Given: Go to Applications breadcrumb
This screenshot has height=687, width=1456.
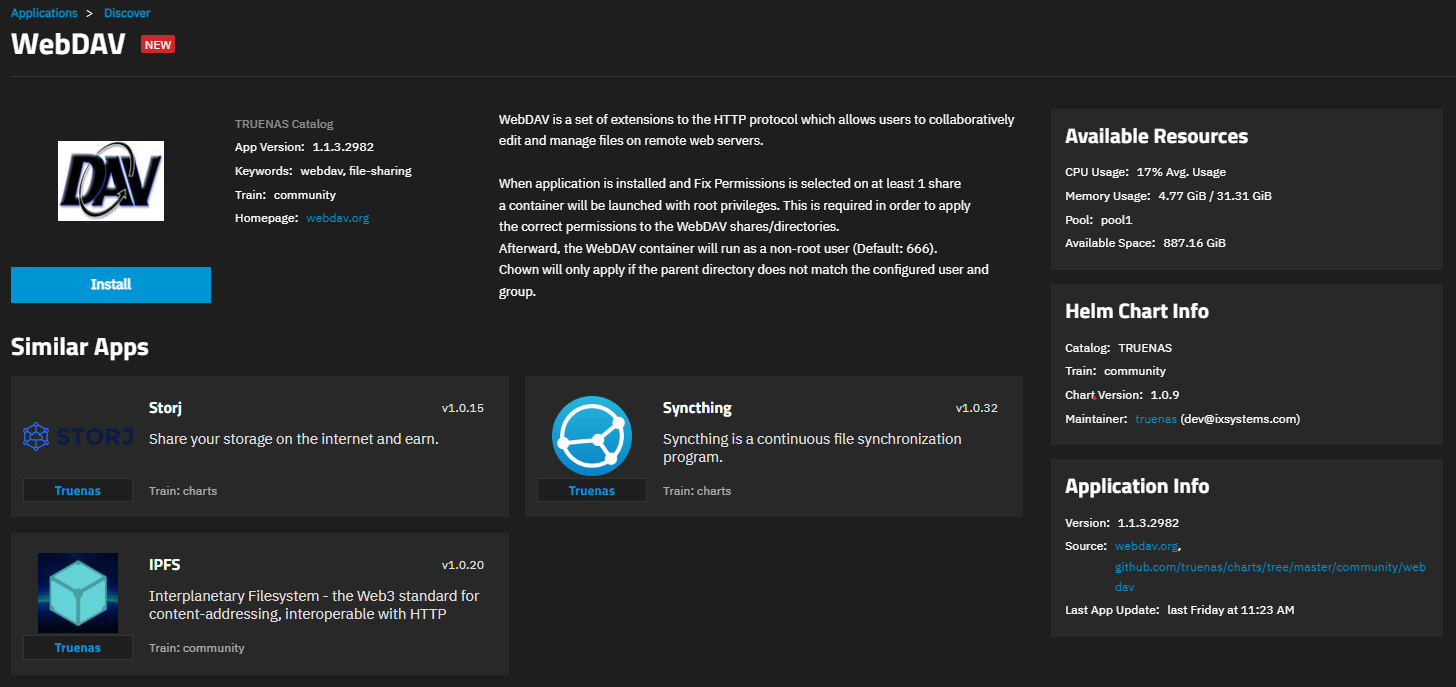Looking at the screenshot, I should pos(44,13).
